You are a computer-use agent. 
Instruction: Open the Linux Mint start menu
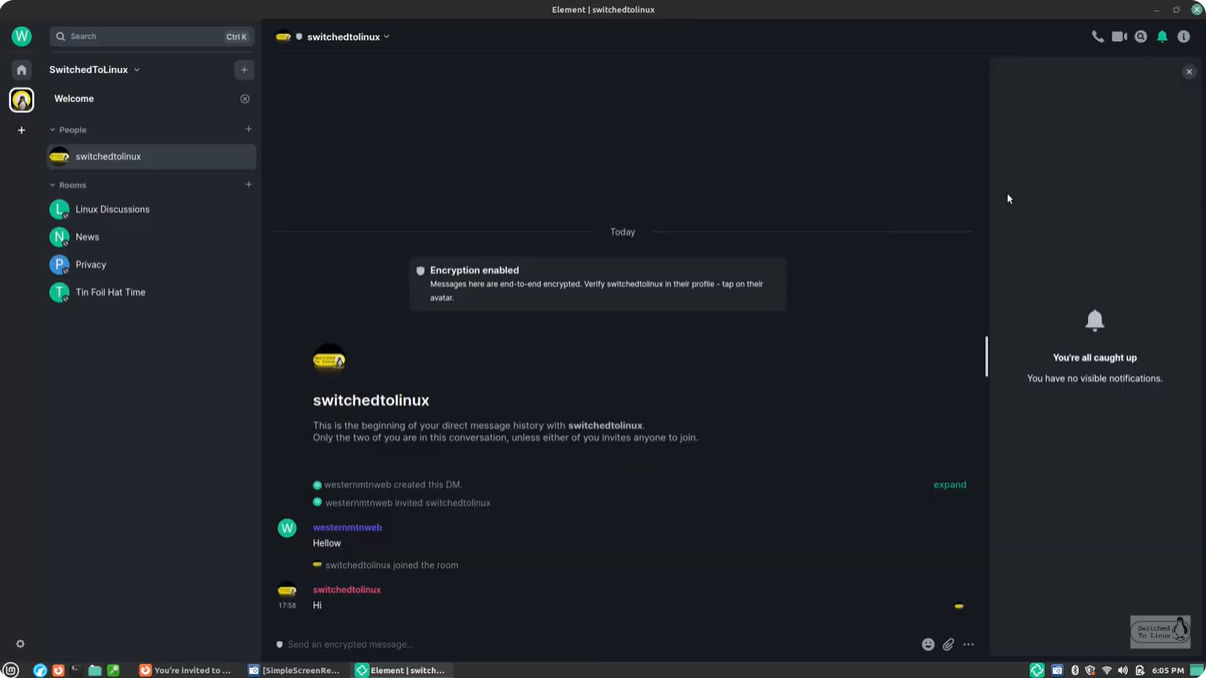pos(11,670)
